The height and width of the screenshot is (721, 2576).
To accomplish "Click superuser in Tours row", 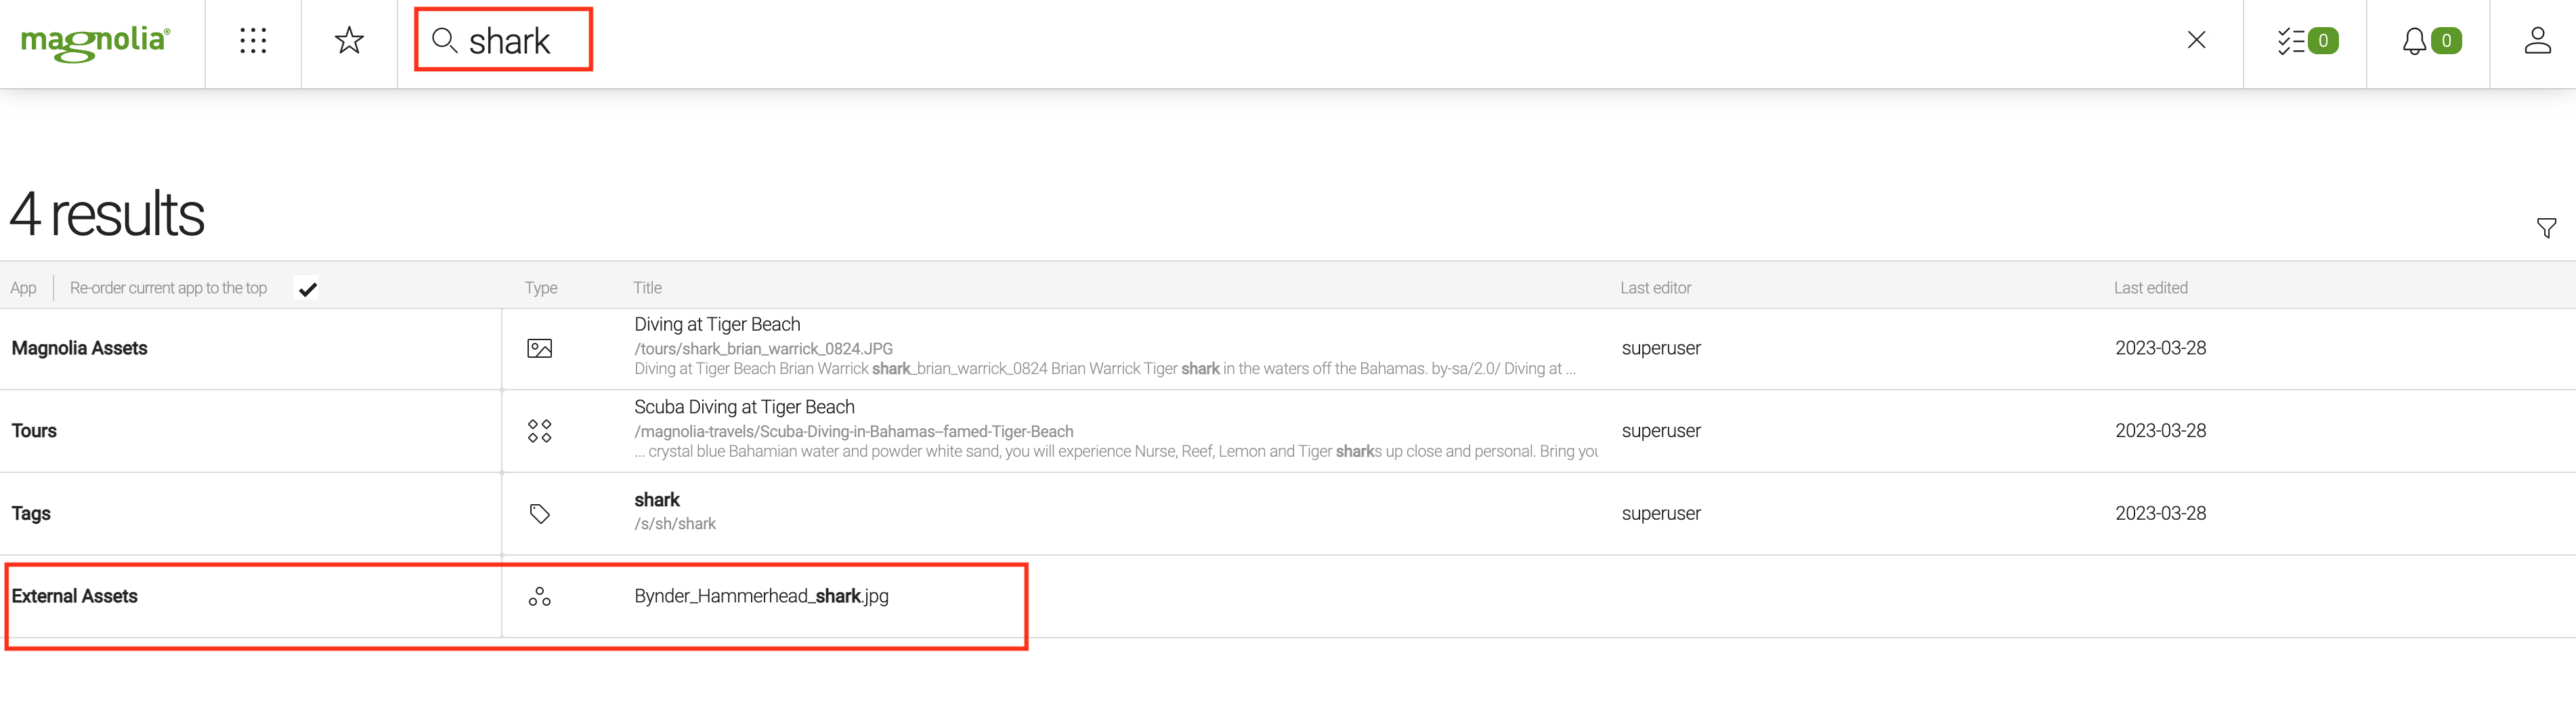I will [1660, 431].
